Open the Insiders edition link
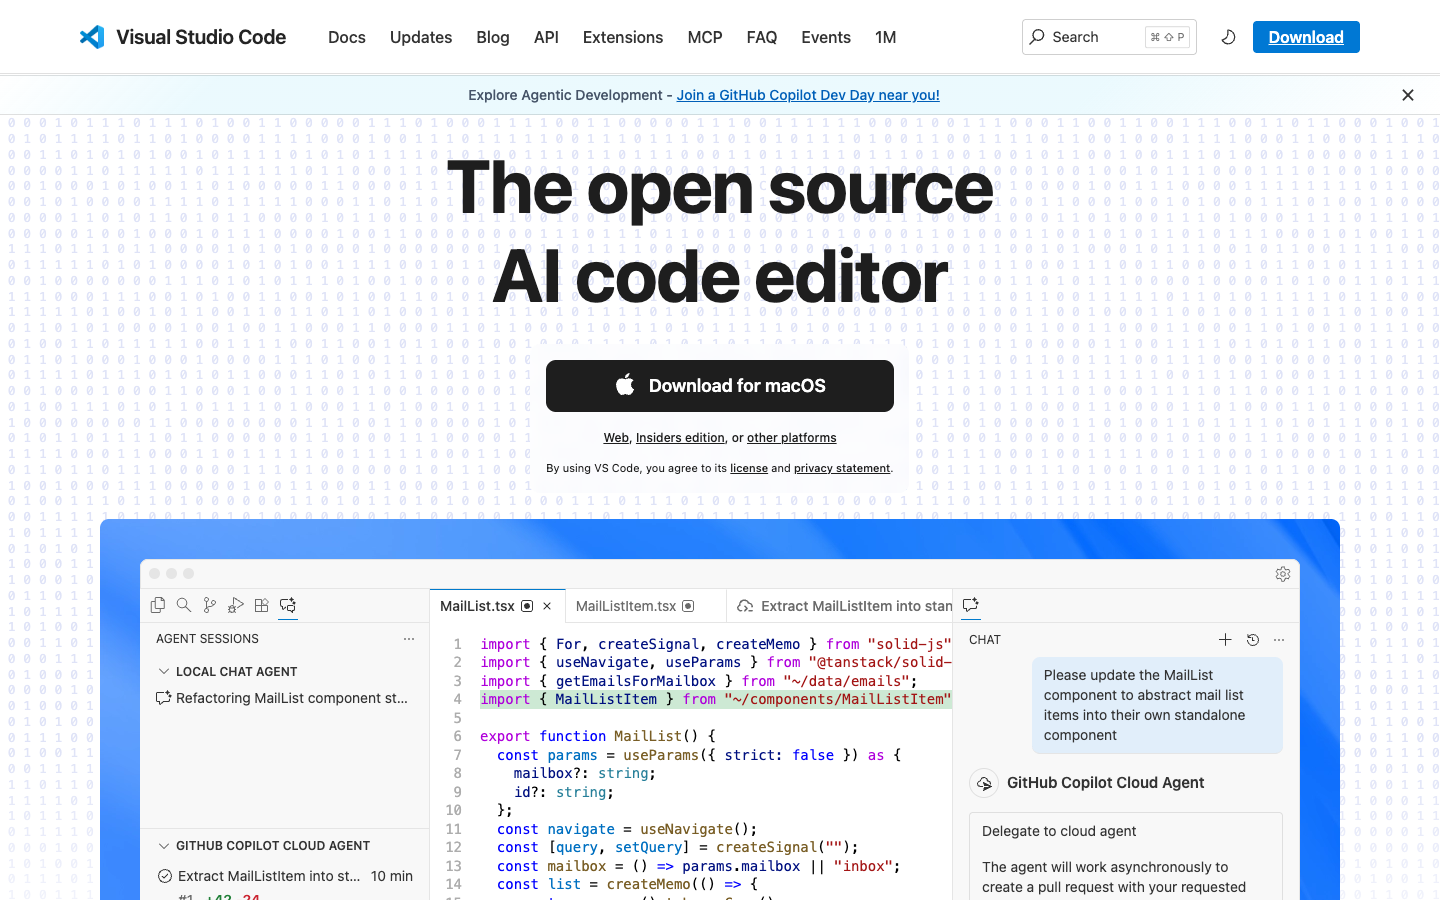This screenshot has height=900, width=1440. [x=680, y=438]
